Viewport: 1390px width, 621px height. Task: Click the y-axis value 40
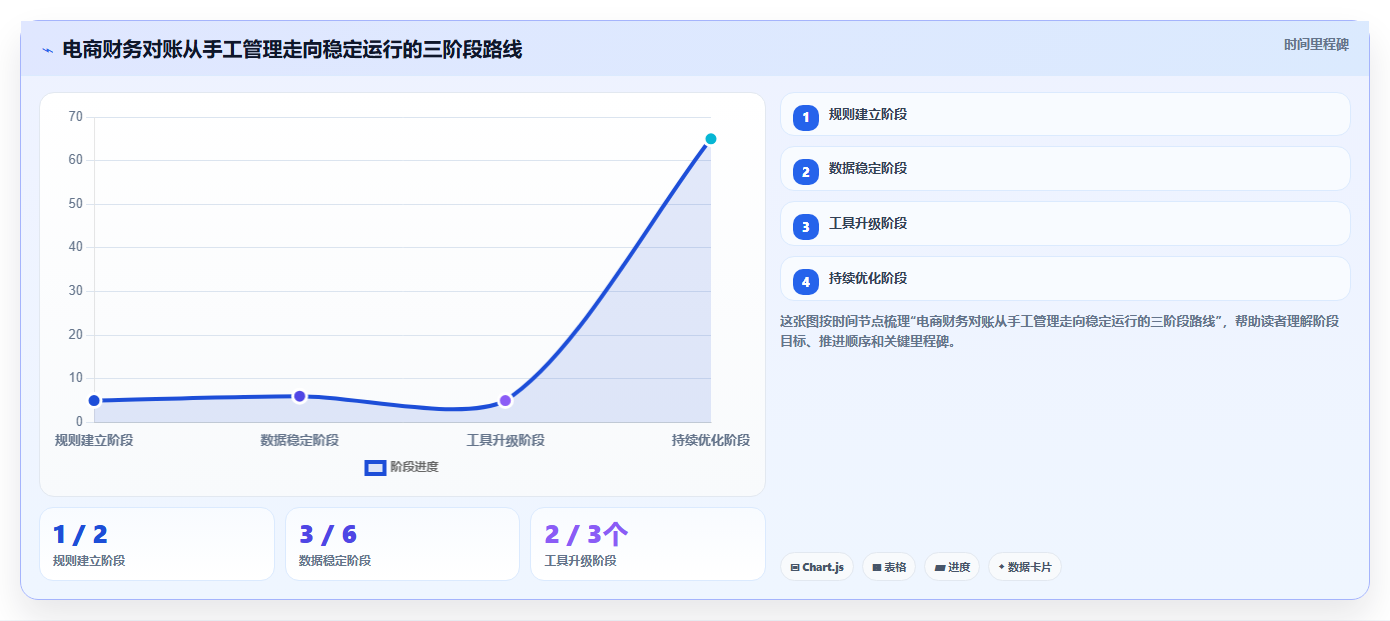point(76,247)
